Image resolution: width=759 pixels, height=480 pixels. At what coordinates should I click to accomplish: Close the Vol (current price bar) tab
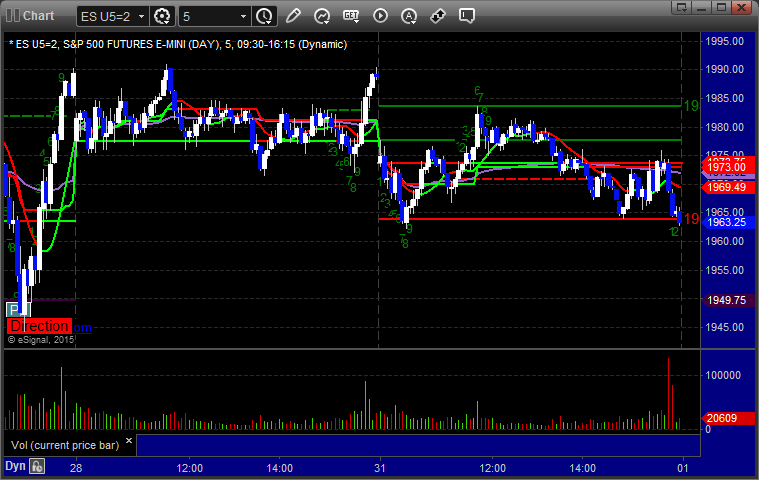point(127,442)
